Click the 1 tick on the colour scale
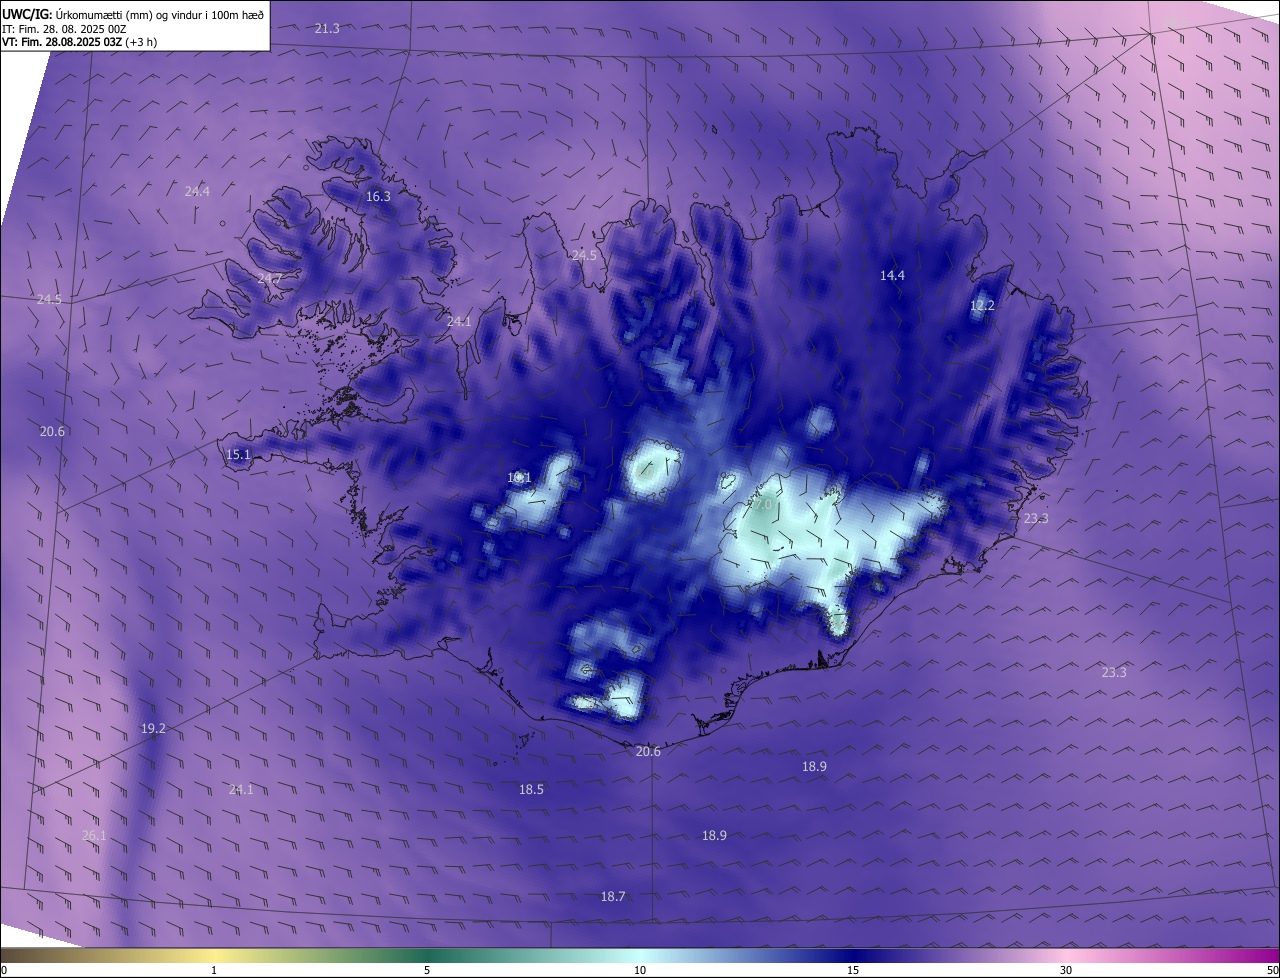Screen dimensions: 1280x978 point(214,970)
